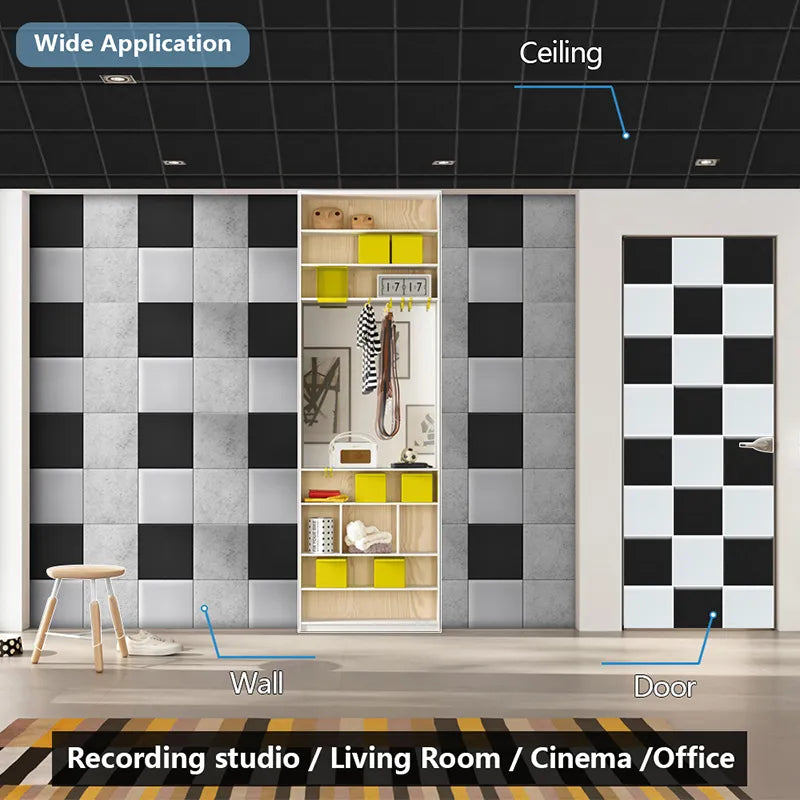
Task: Select the white radio on the wardrobe shelf
Action: click(354, 450)
